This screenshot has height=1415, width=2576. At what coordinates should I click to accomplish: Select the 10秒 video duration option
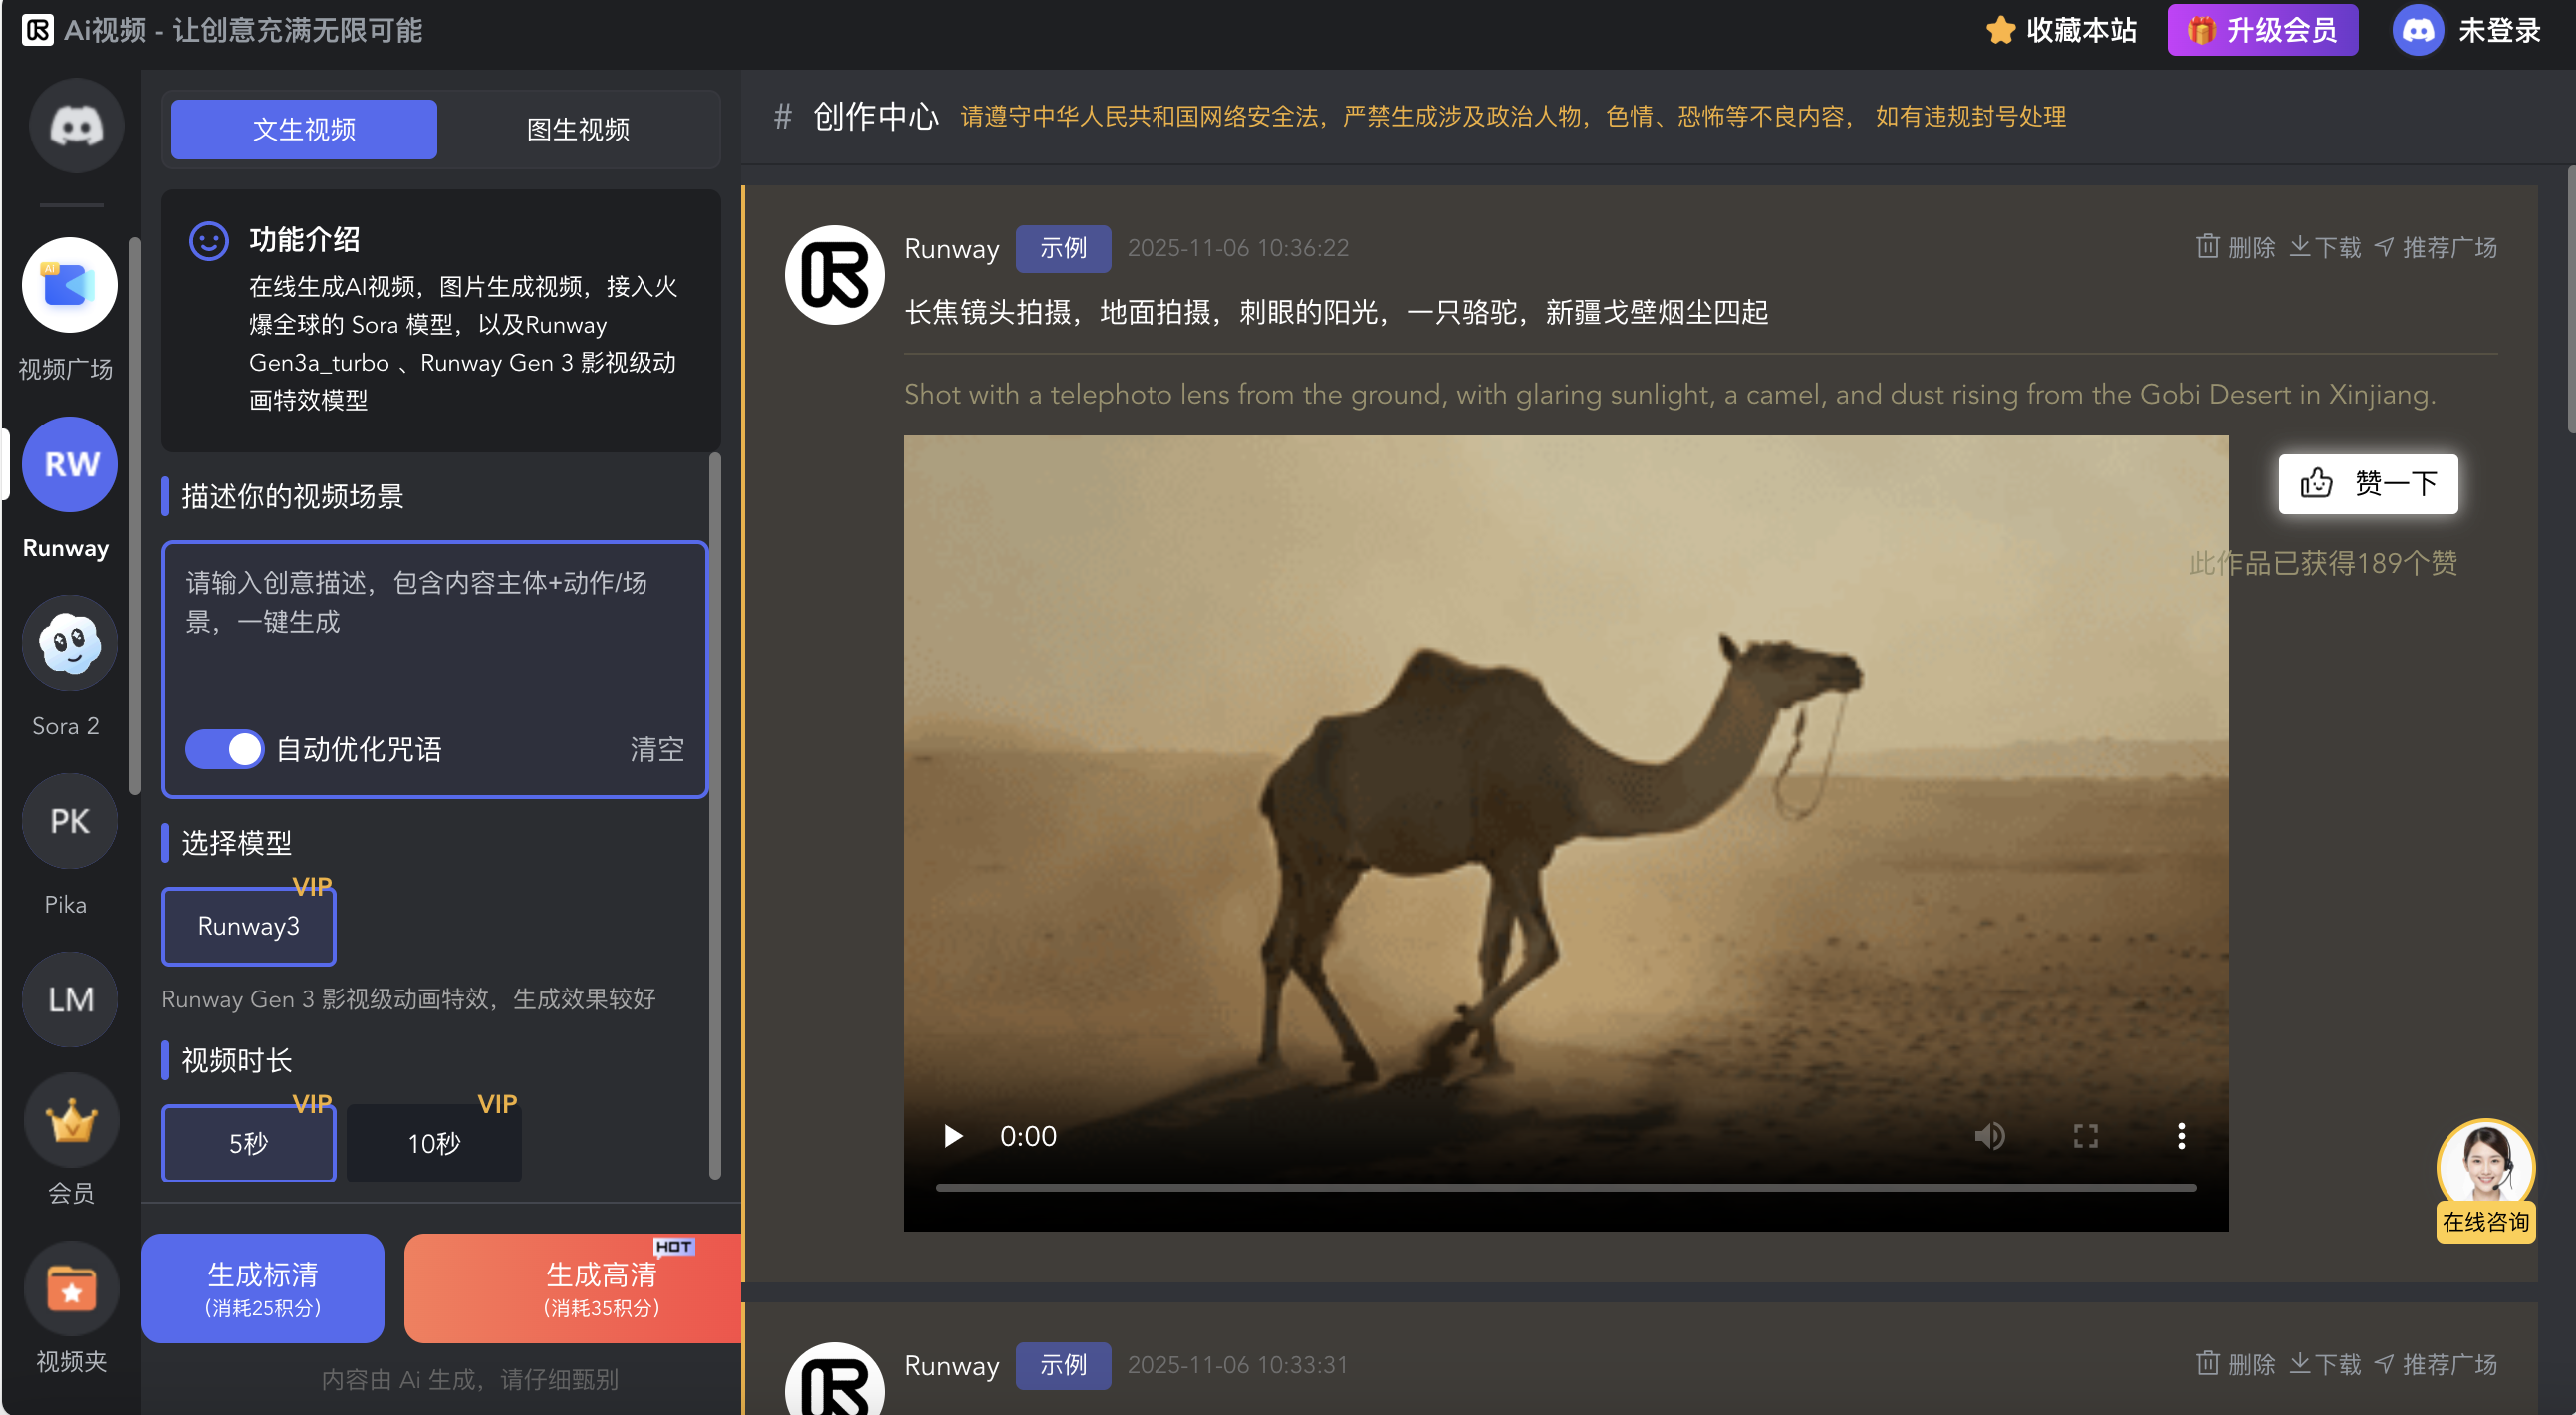pos(433,1143)
